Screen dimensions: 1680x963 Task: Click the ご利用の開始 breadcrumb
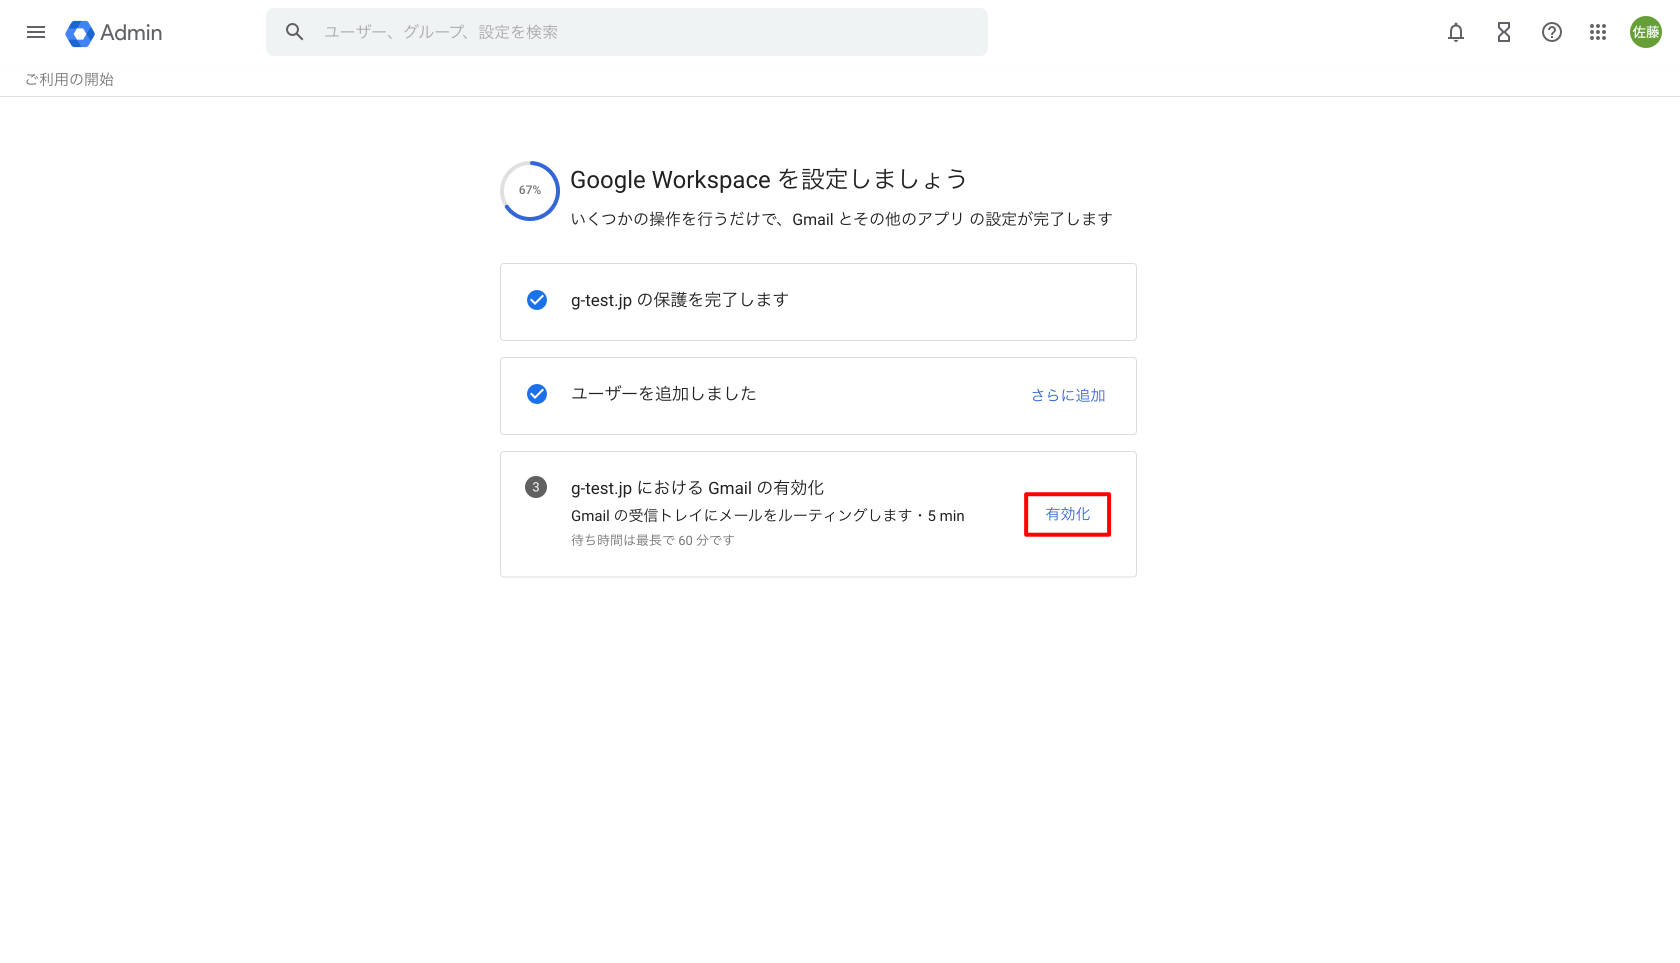[70, 79]
